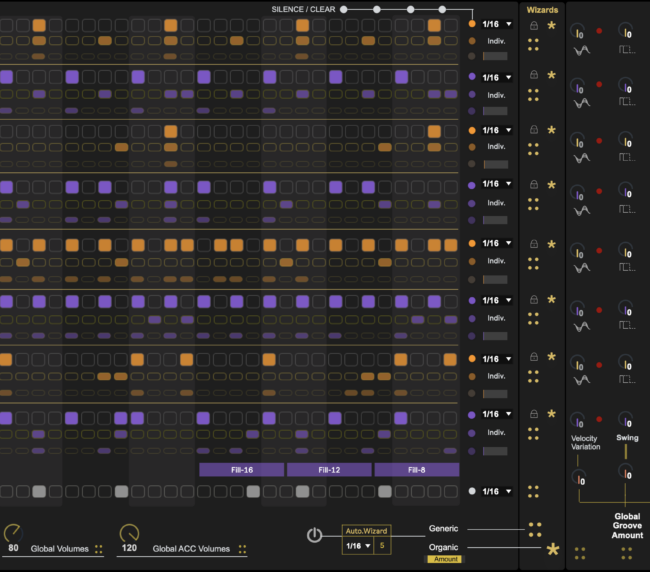
Task: Click the Generic wizard four-dot icon
Action: click(x=535, y=528)
